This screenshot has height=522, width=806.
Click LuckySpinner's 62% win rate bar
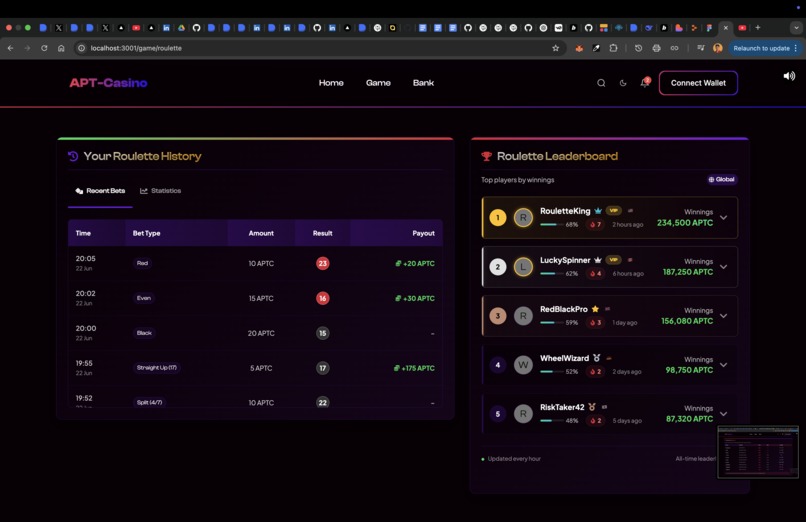coord(552,274)
